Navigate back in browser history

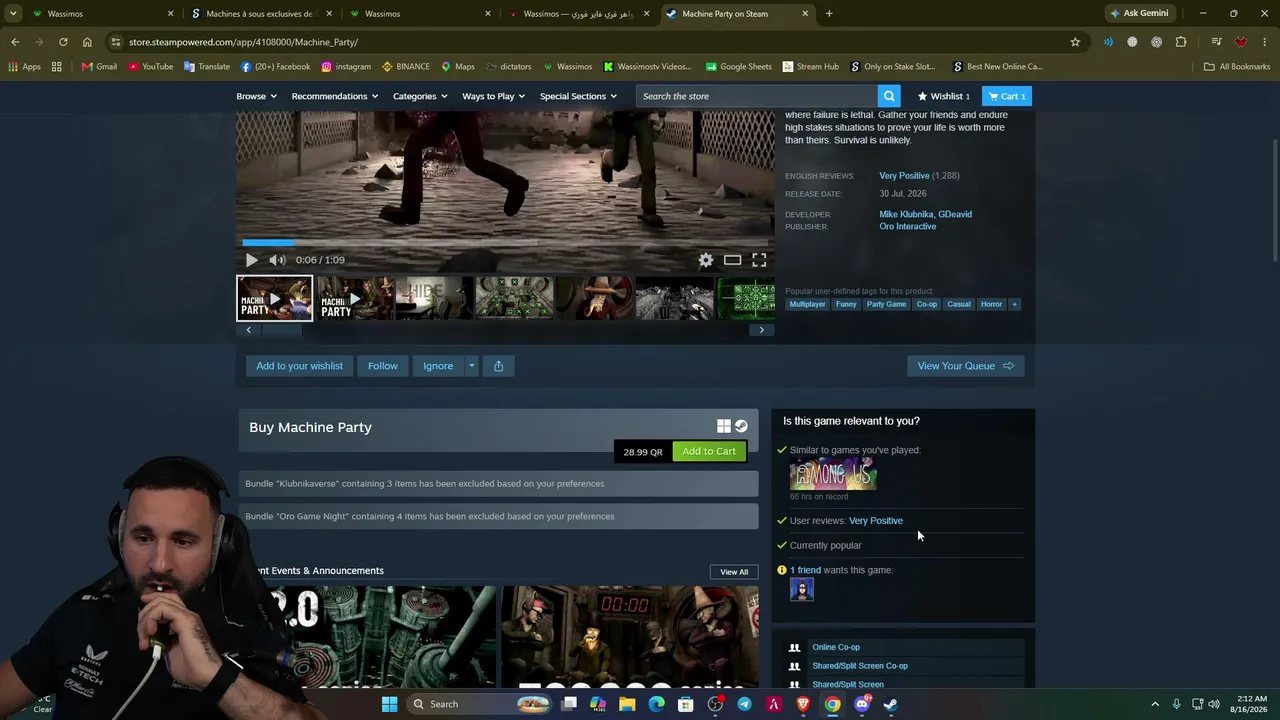pos(15,42)
